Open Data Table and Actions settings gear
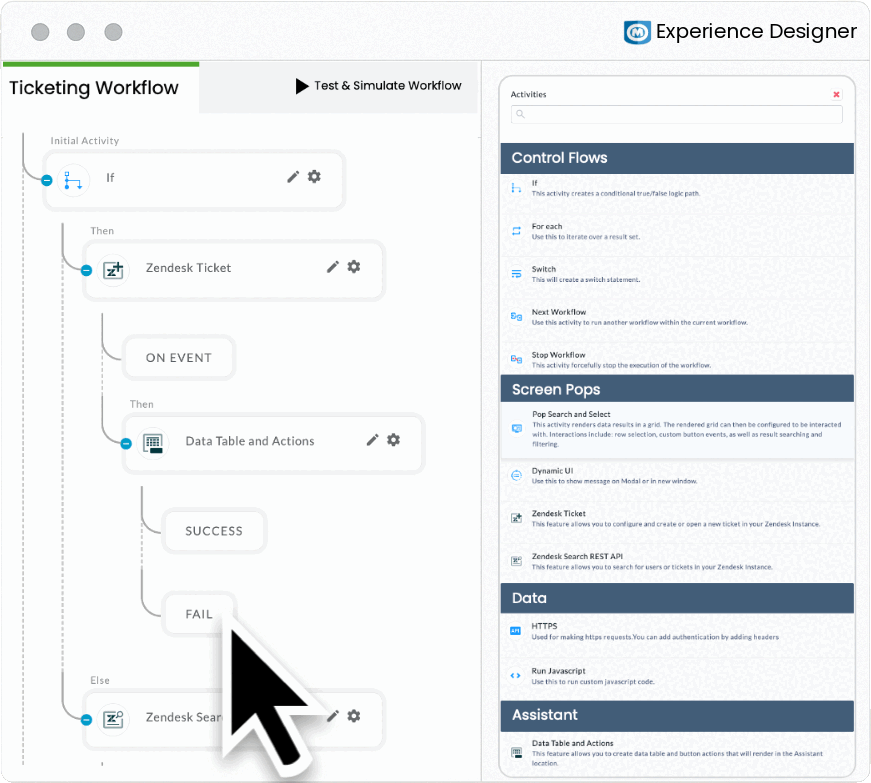Viewport: 871px width, 783px height. [x=394, y=440]
